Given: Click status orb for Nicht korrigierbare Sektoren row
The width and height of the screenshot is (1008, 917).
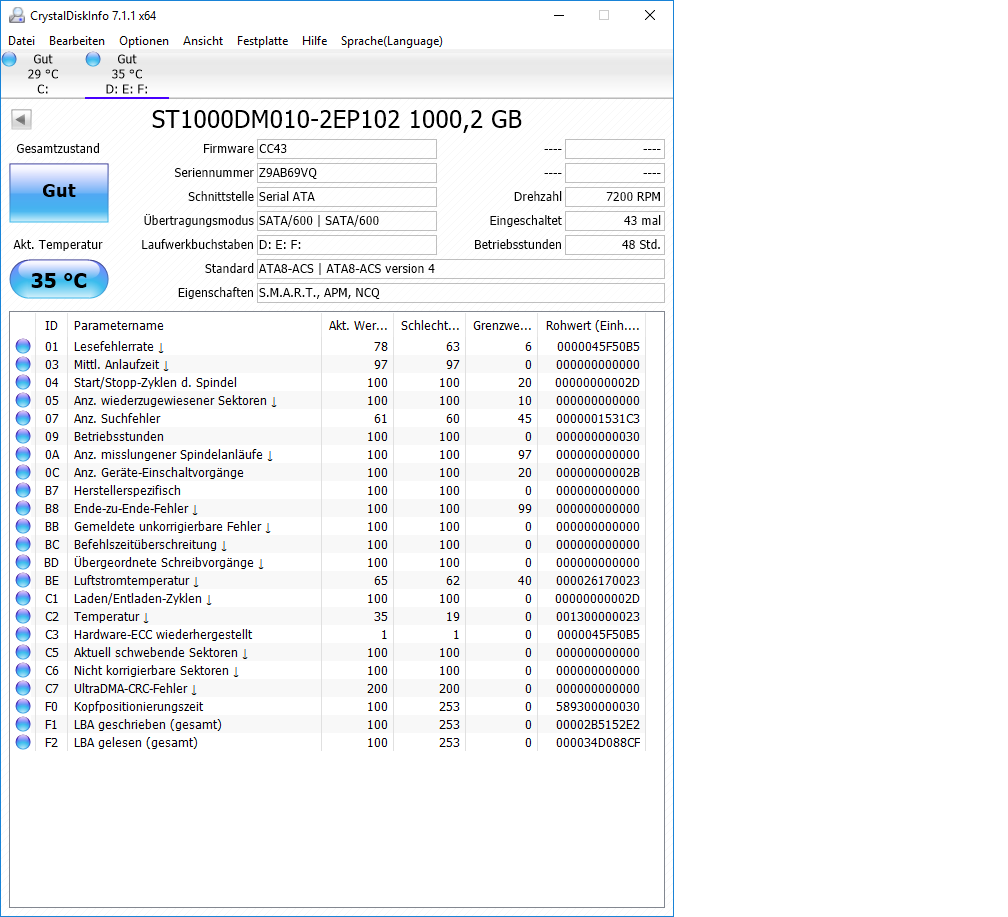Looking at the screenshot, I should click(x=23, y=670).
